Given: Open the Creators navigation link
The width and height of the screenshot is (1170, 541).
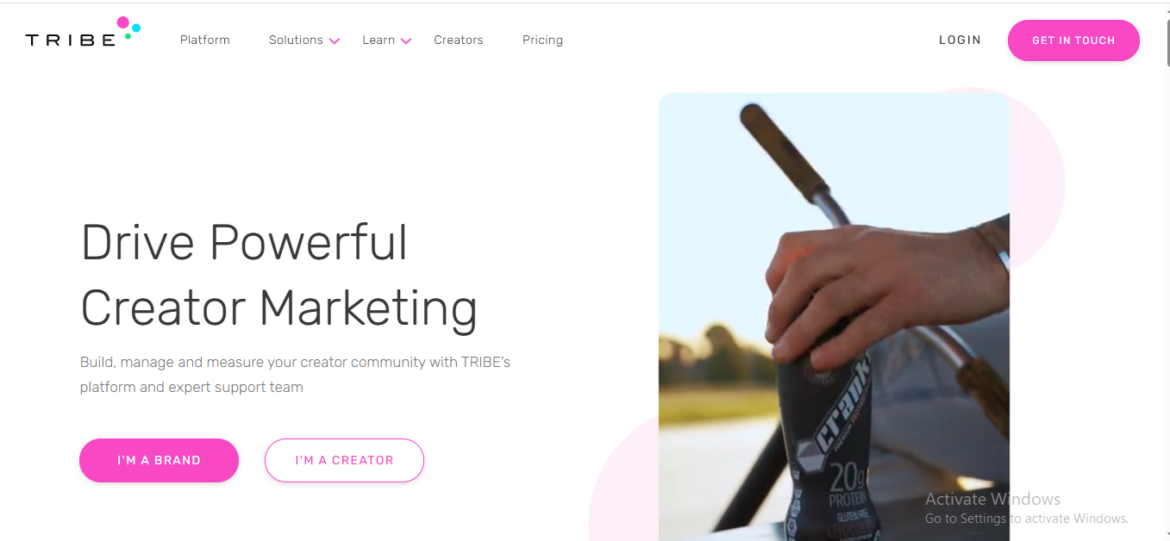Looking at the screenshot, I should coord(458,40).
